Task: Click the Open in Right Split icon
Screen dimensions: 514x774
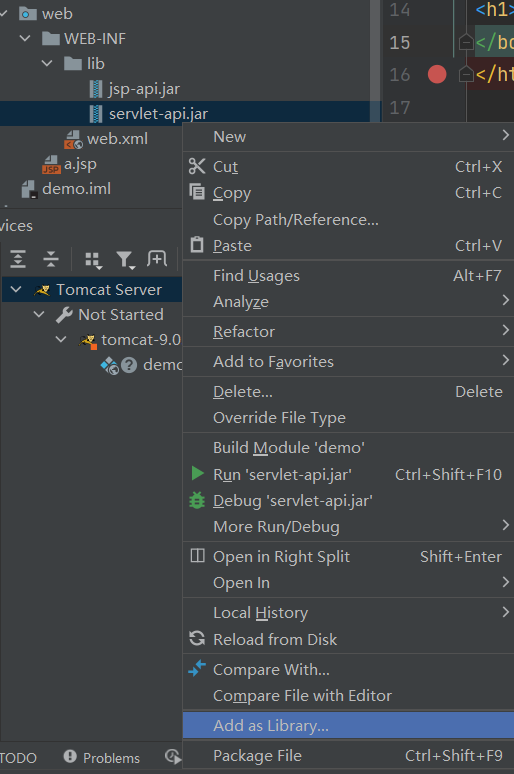Action: tap(198, 556)
